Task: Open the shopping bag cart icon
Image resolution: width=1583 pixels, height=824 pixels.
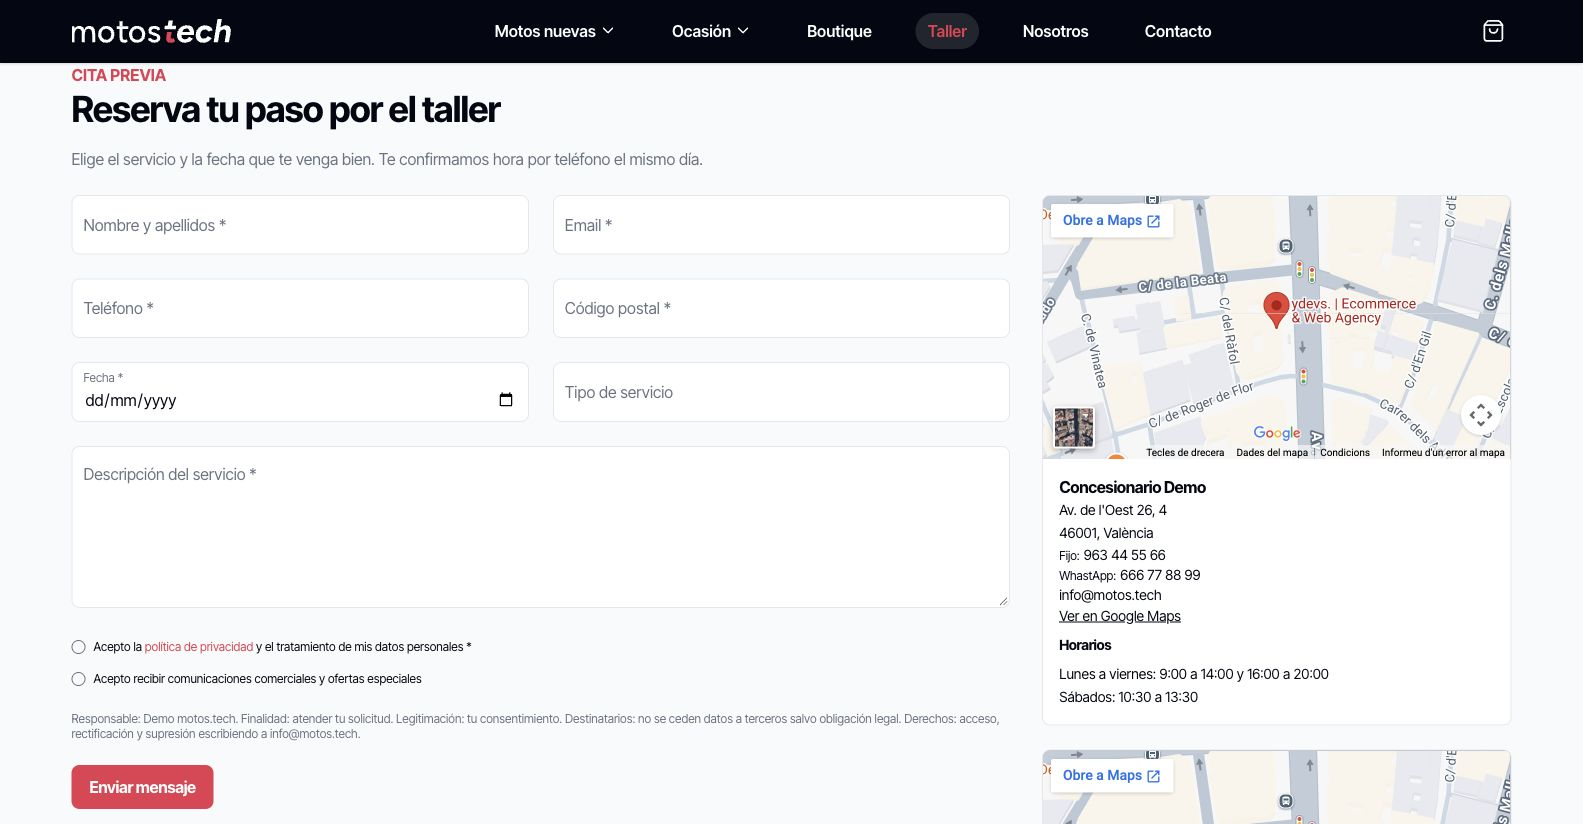Action: [1493, 31]
